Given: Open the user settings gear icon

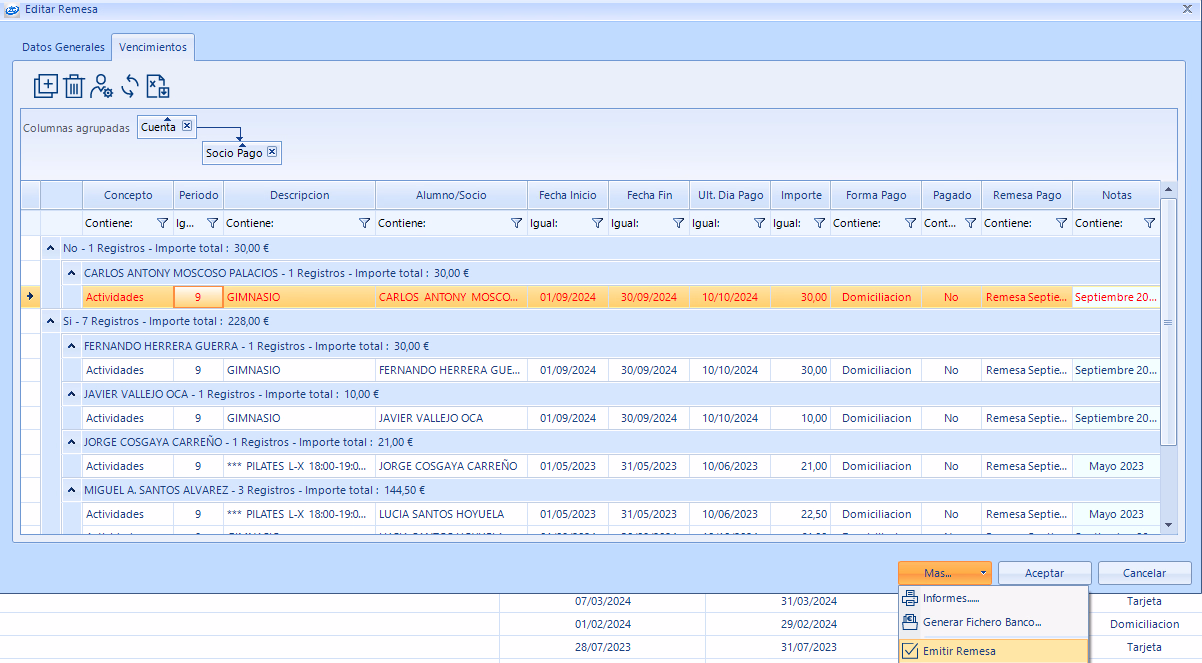Looking at the screenshot, I should pyautogui.click(x=101, y=87).
